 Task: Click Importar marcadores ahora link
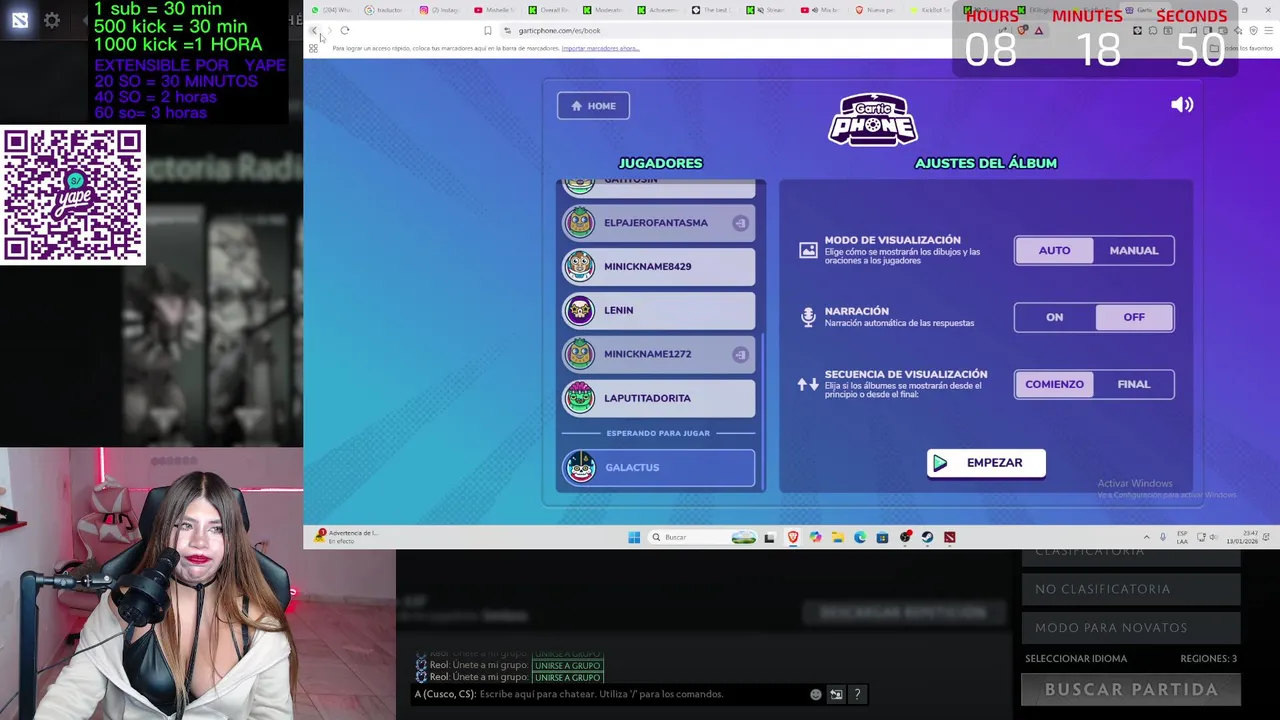(600, 48)
